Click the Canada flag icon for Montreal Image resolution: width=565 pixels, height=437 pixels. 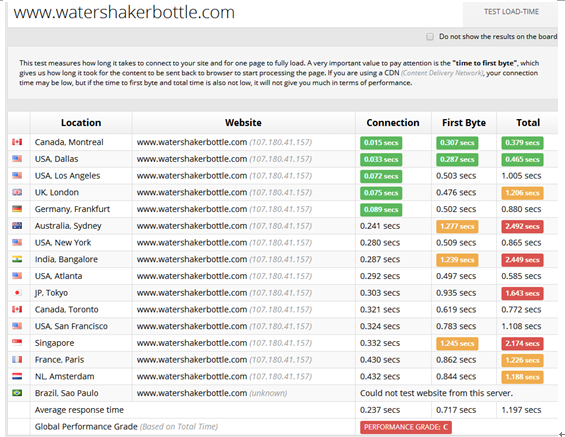[17, 142]
